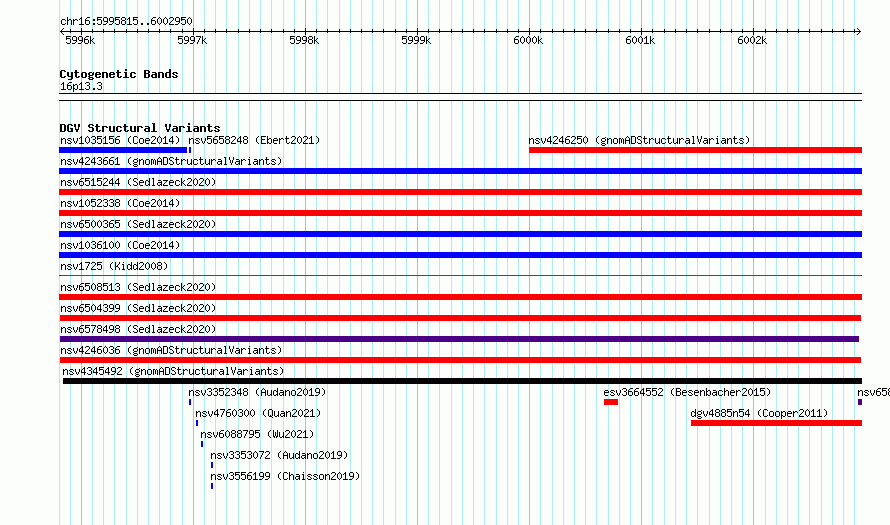Select dgv4885n54 (Cooper2011) label
The width and height of the screenshot is (890, 525).
click(759, 413)
